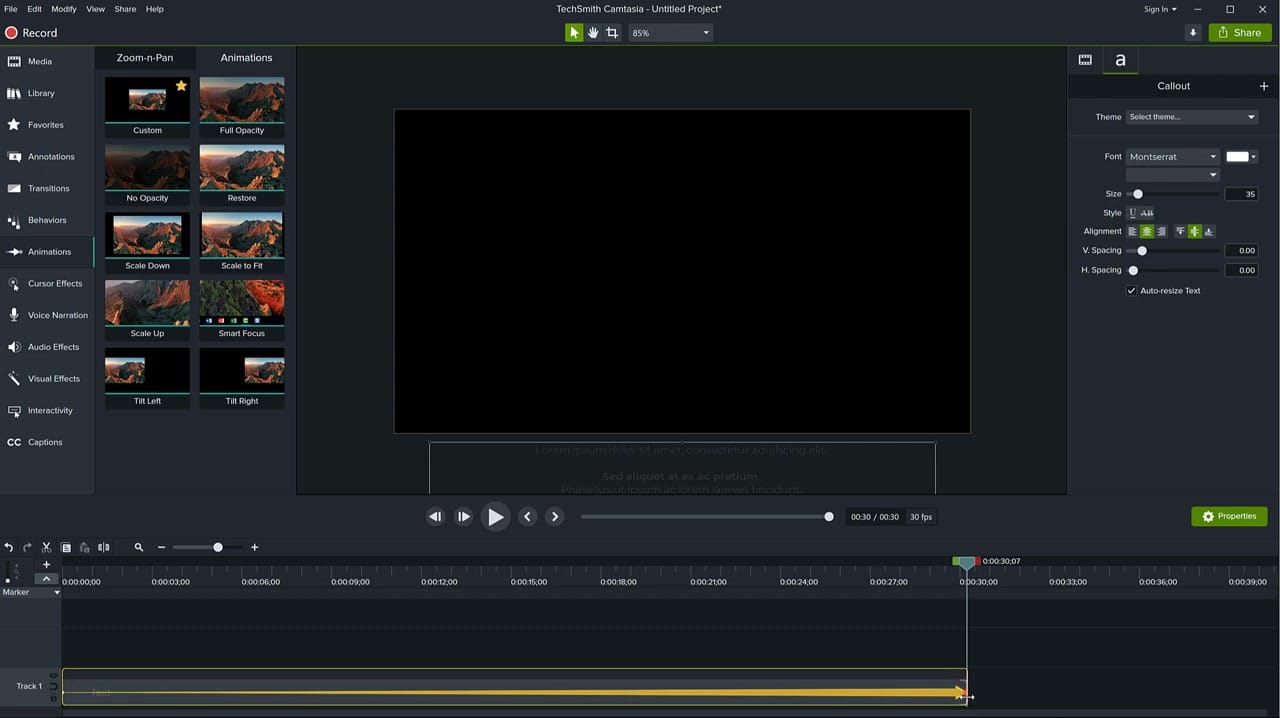Open the Captions panel

click(44, 442)
